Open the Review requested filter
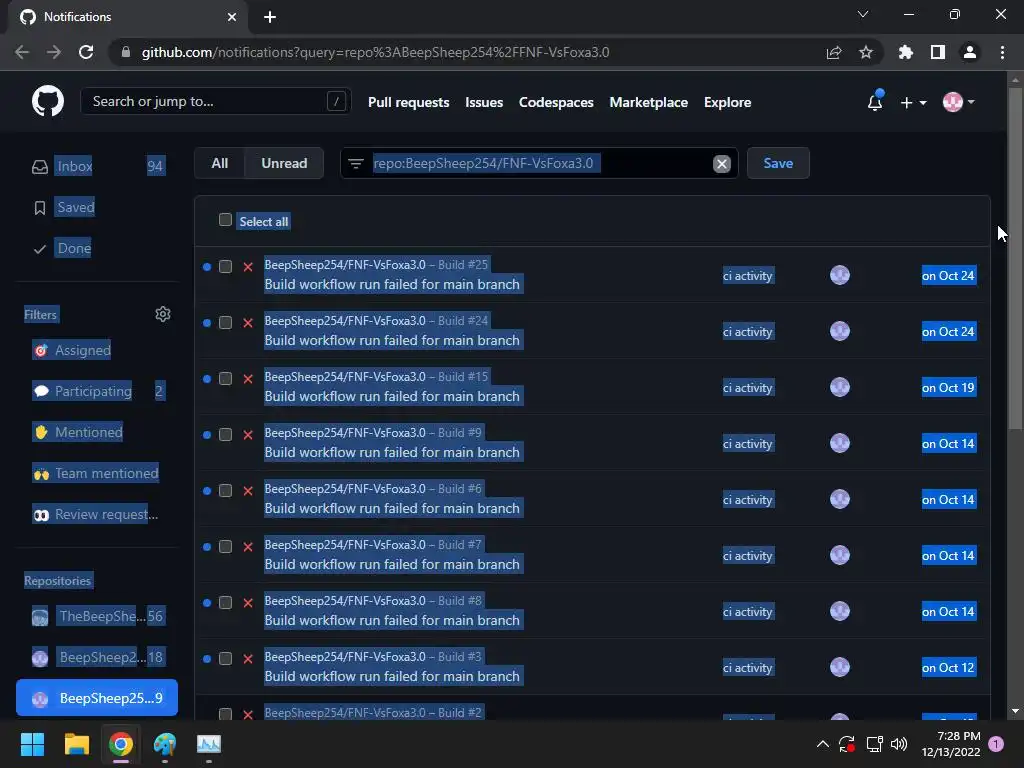The width and height of the screenshot is (1024, 768). click(97, 515)
